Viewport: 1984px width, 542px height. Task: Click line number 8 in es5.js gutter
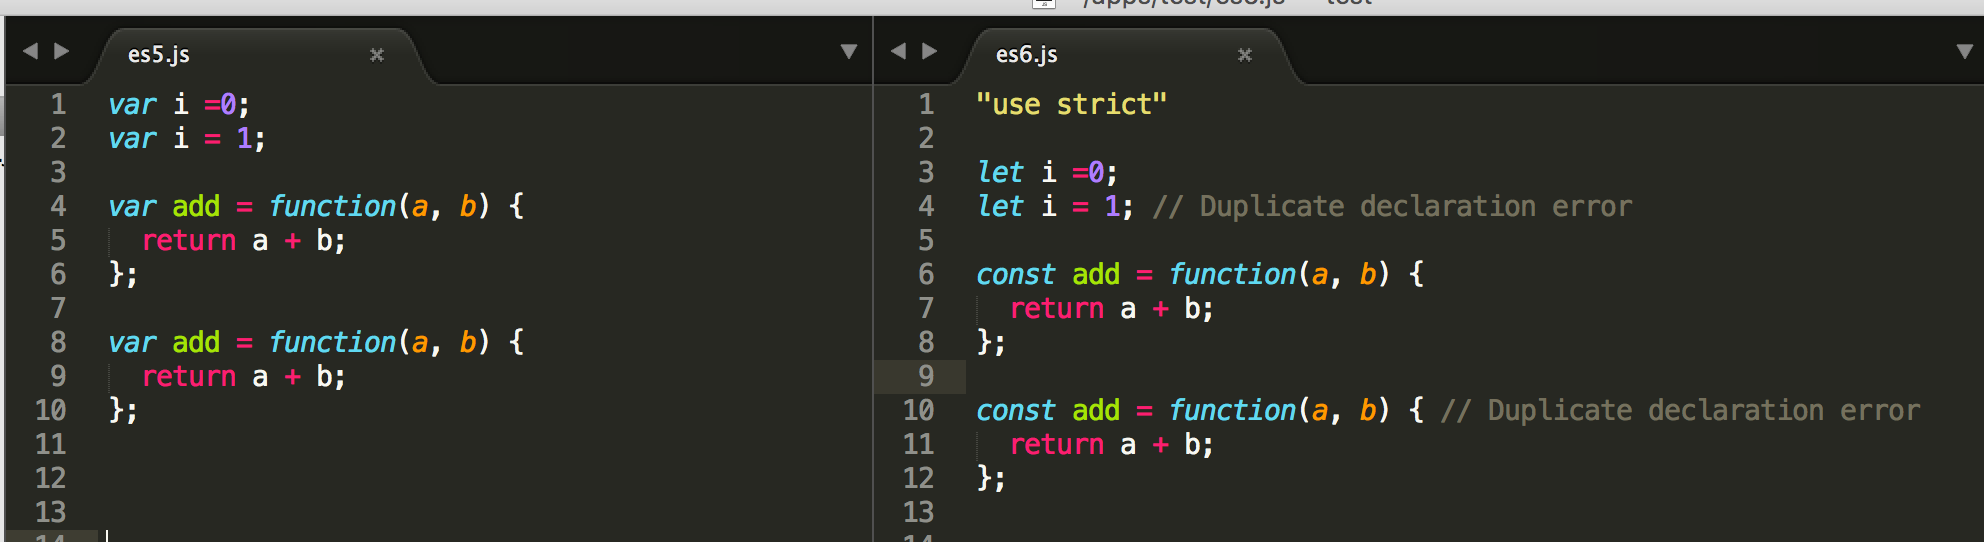tap(58, 342)
